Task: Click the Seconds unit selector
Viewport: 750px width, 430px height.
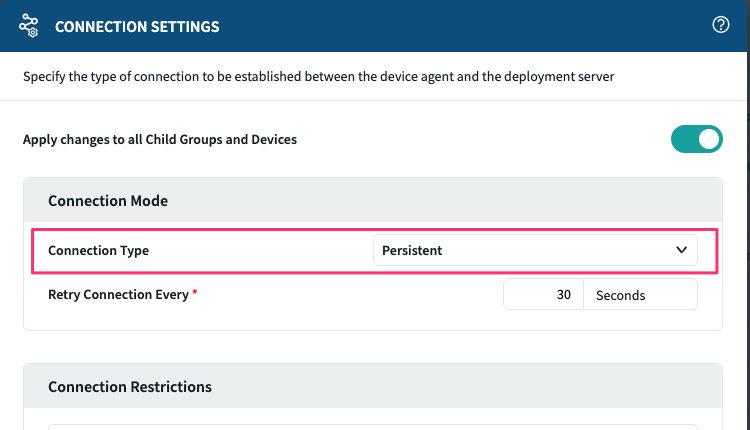Action: pyautogui.click(x=640, y=295)
